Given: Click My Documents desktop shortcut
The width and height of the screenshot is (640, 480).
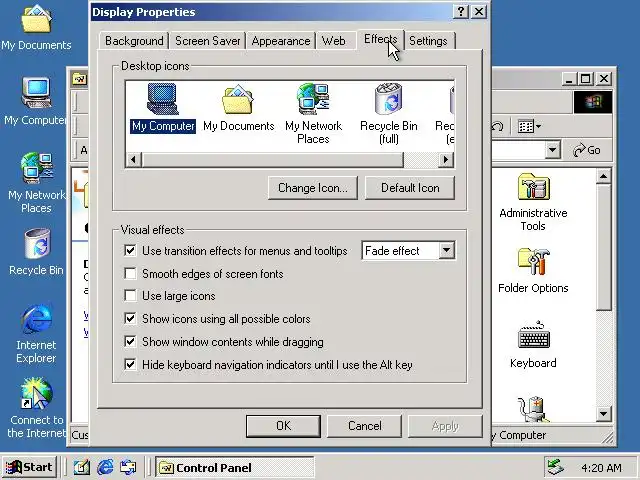Looking at the screenshot, I should (x=36, y=28).
